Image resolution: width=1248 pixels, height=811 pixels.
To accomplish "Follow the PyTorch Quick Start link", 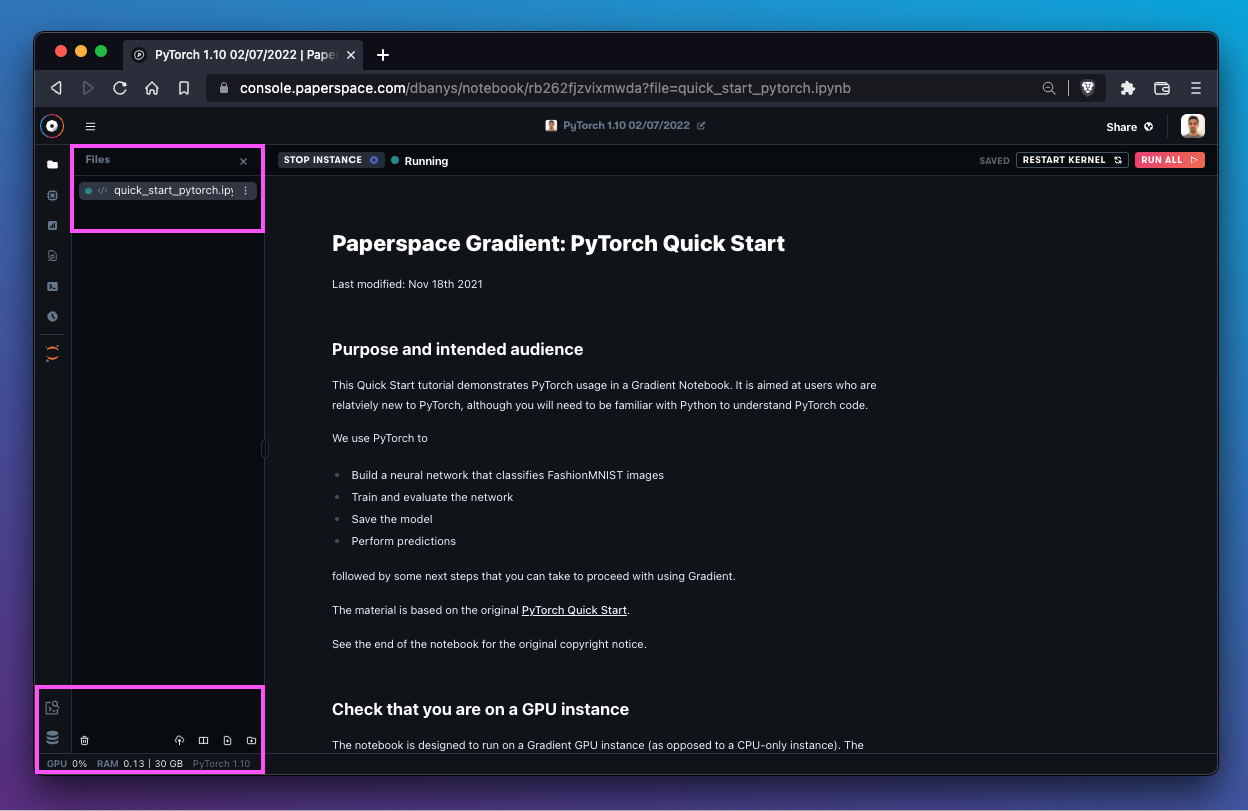I will [x=574, y=610].
